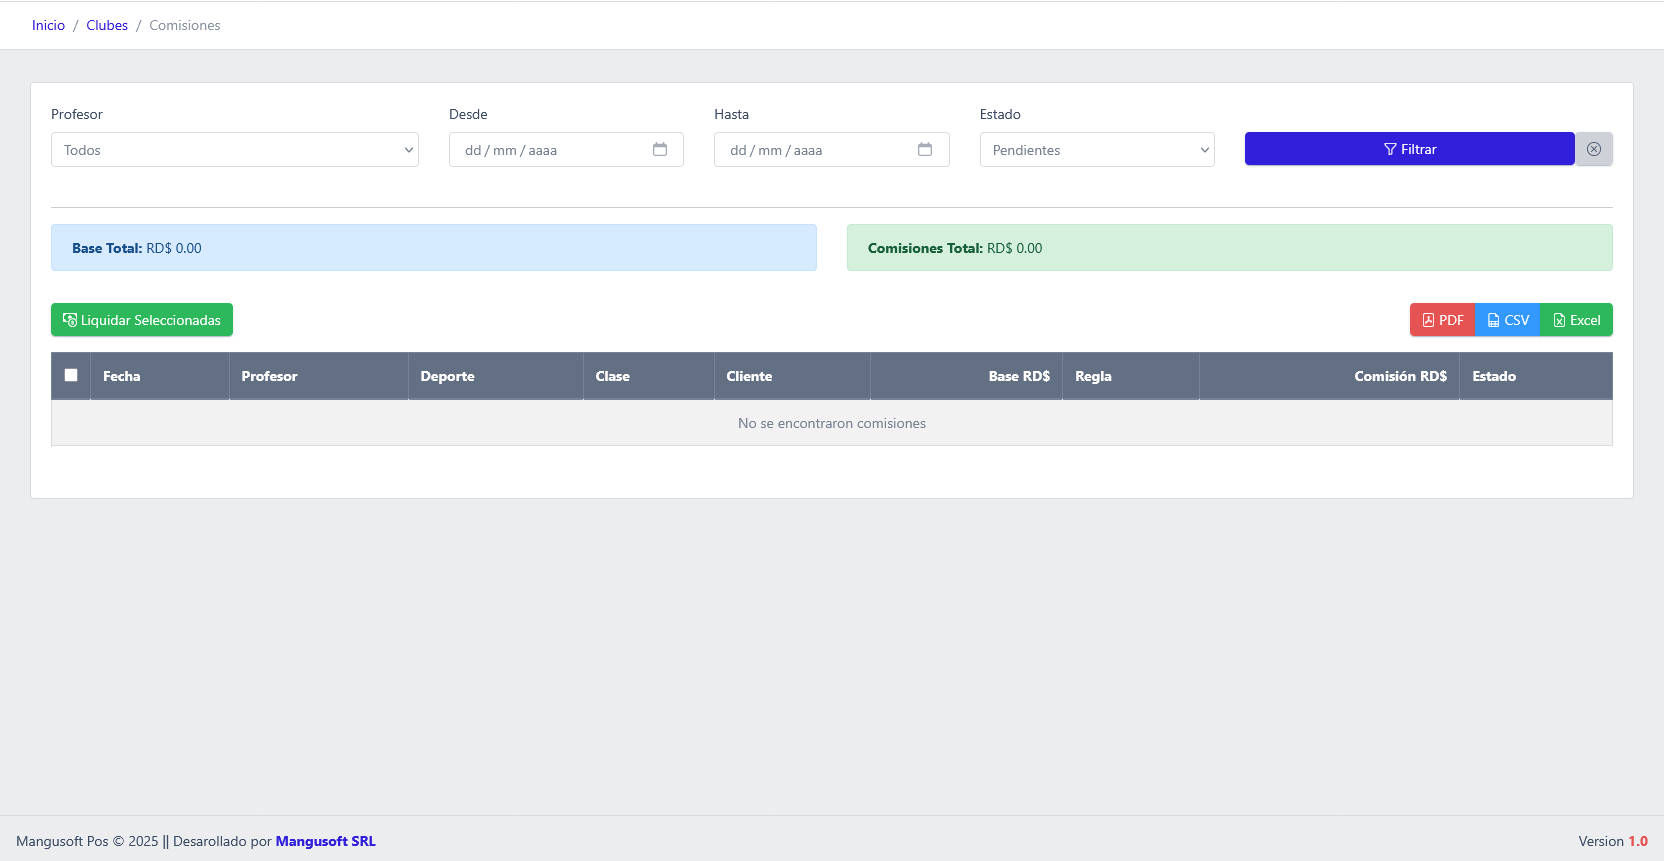1664x861 pixels.
Task: Open the Desde date calendar picker icon
Action: pyautogui.click(x=660, y=150)
